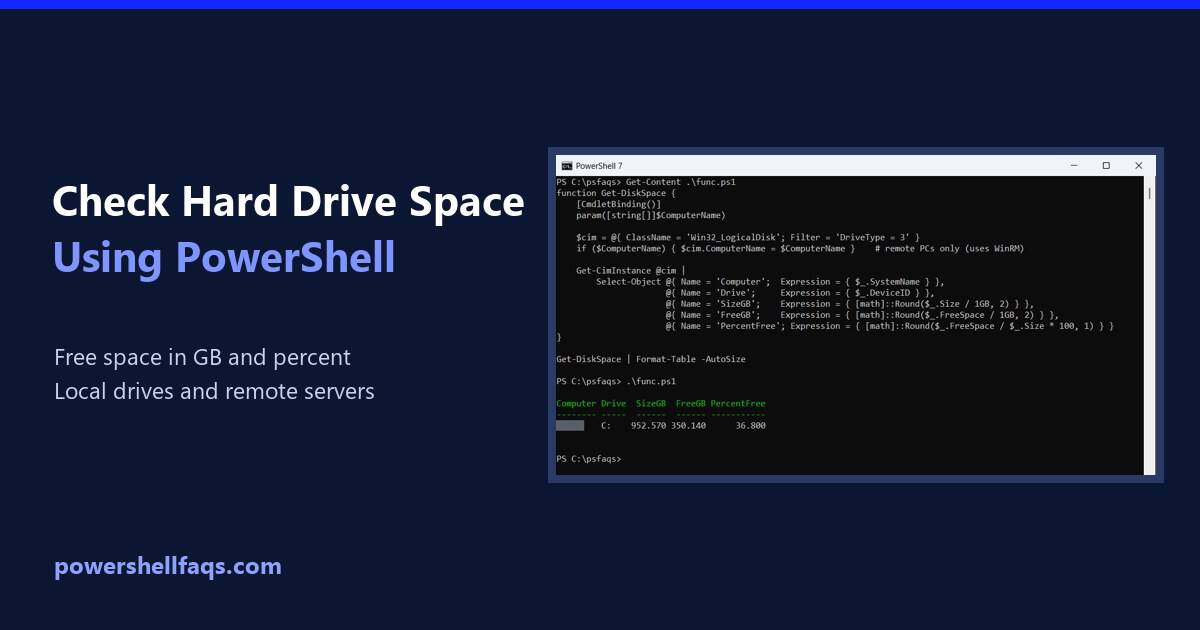
Task: Click the powershellfaqs.com site link
Action: [x=168, y=566]
